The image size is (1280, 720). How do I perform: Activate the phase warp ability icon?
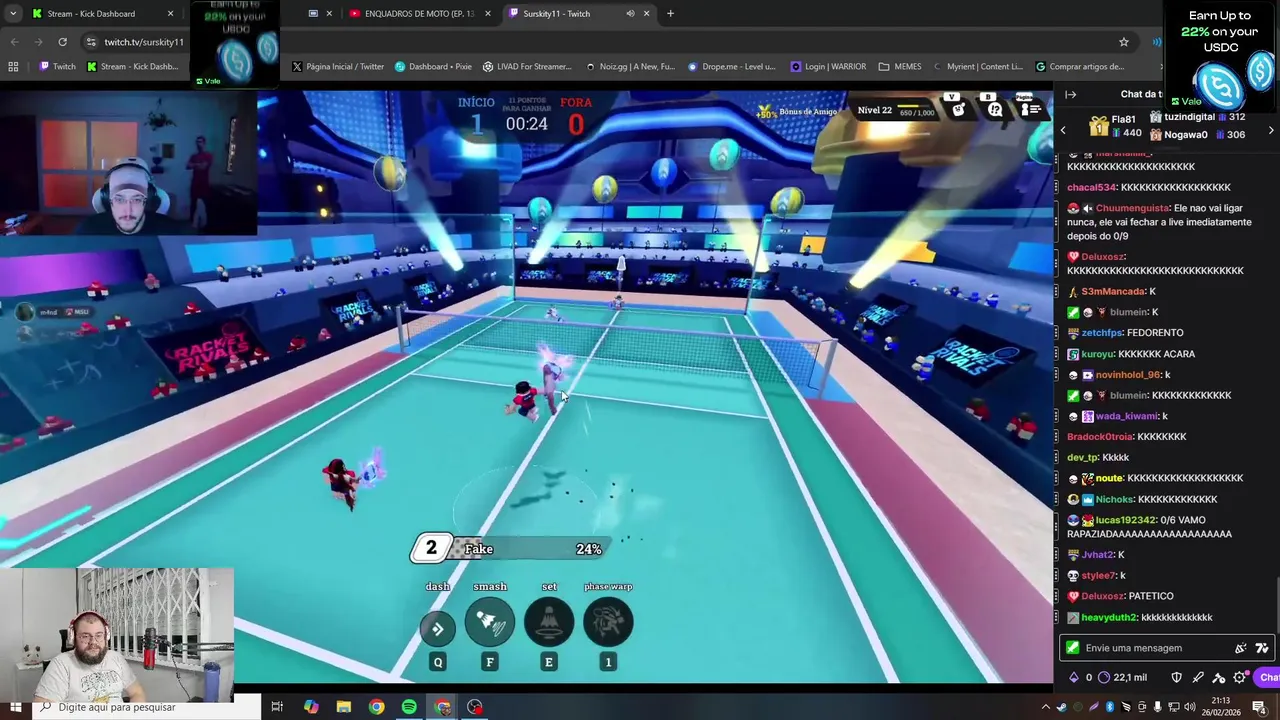click(x=608, y=624)
